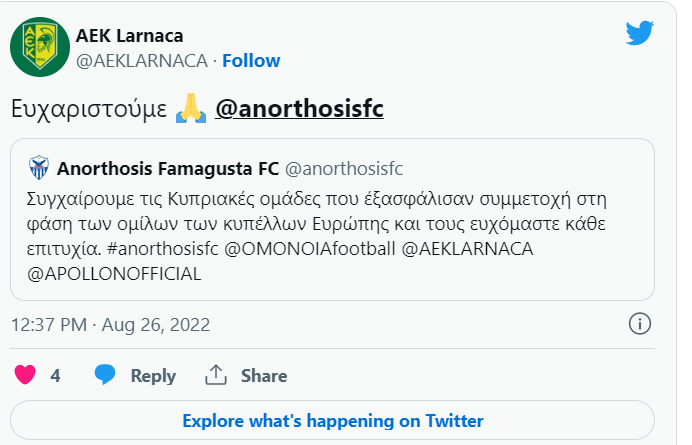Click the Anorthosis Famagusta crest icon
The height and width of the screenshot is (445, 692).
[39, 168]
